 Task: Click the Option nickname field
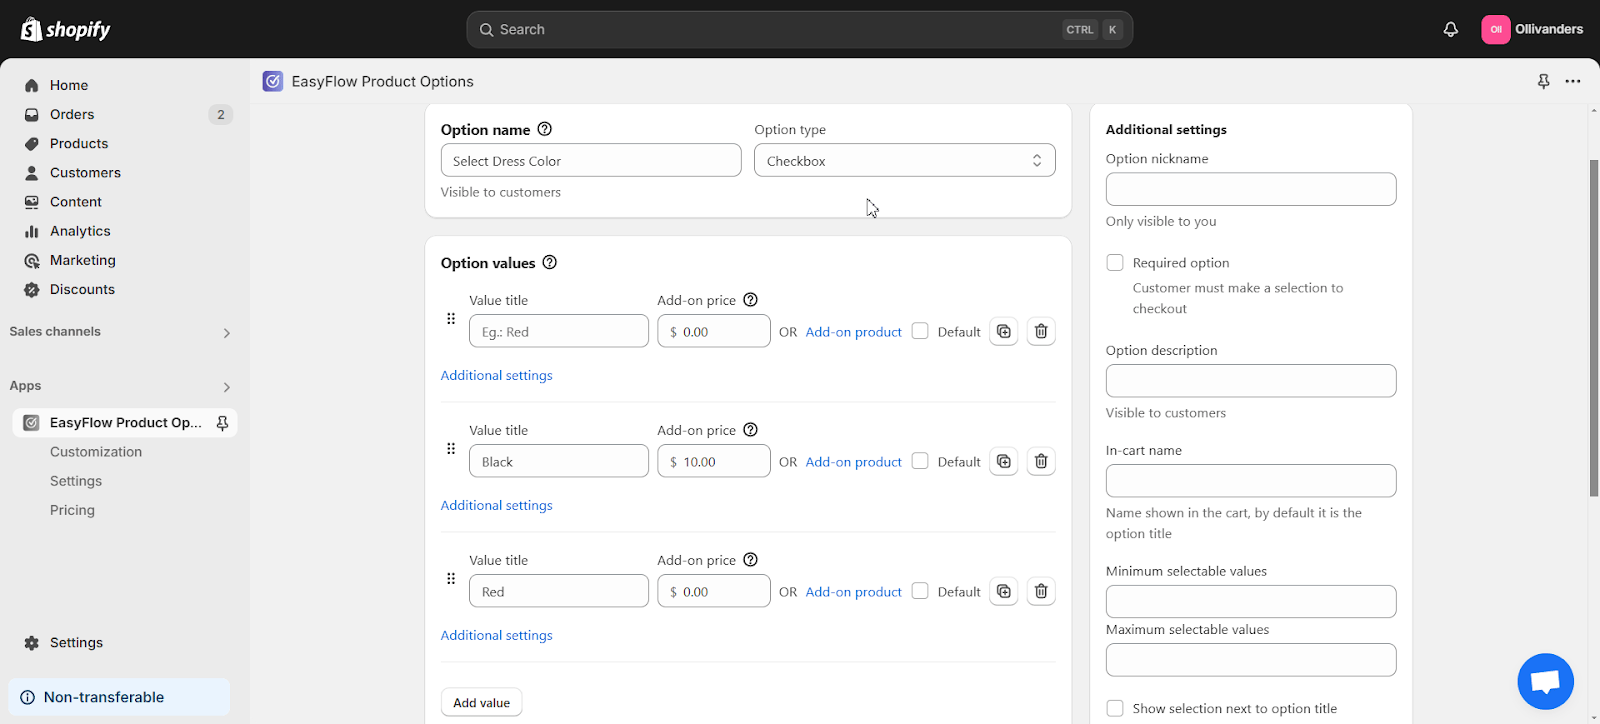(1251, 189)
